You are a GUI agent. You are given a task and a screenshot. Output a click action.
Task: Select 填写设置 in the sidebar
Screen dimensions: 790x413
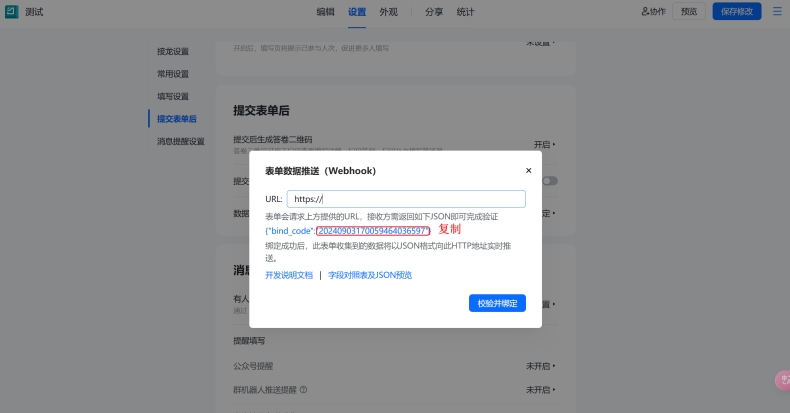[x=173, y=96]
